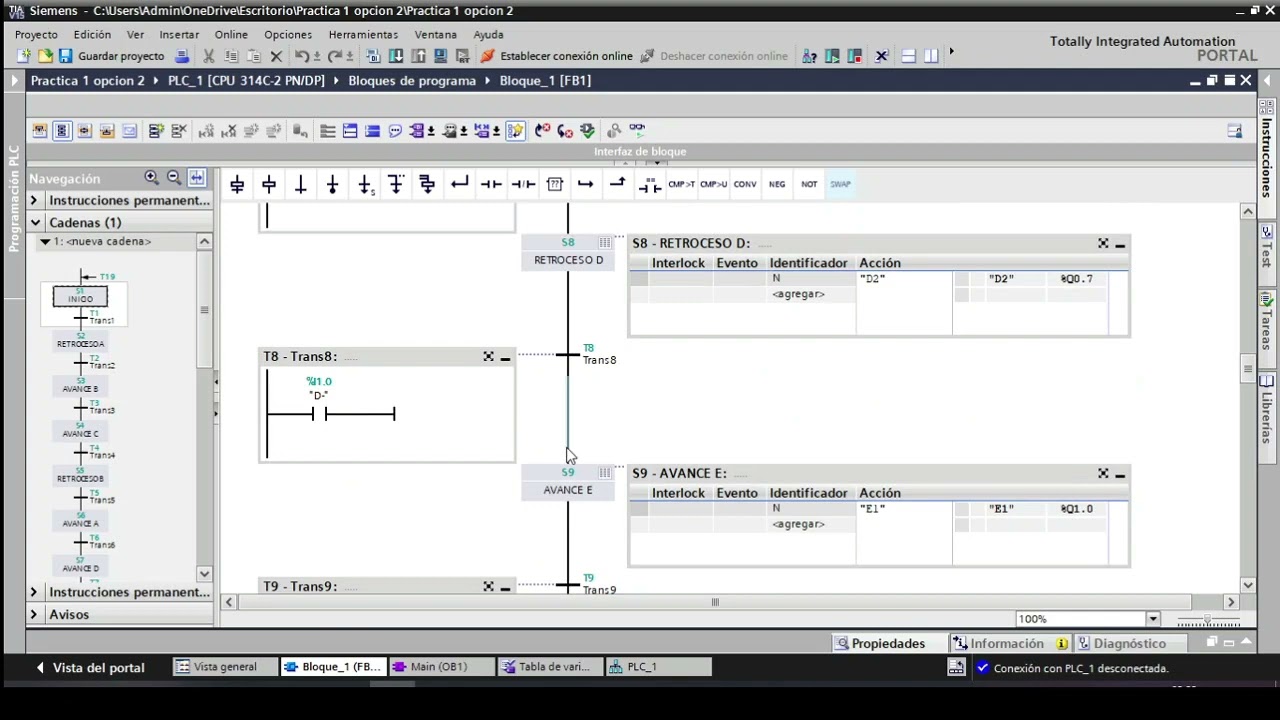Open the Edición menu
1280x720 pixels.
click(92, 34)
